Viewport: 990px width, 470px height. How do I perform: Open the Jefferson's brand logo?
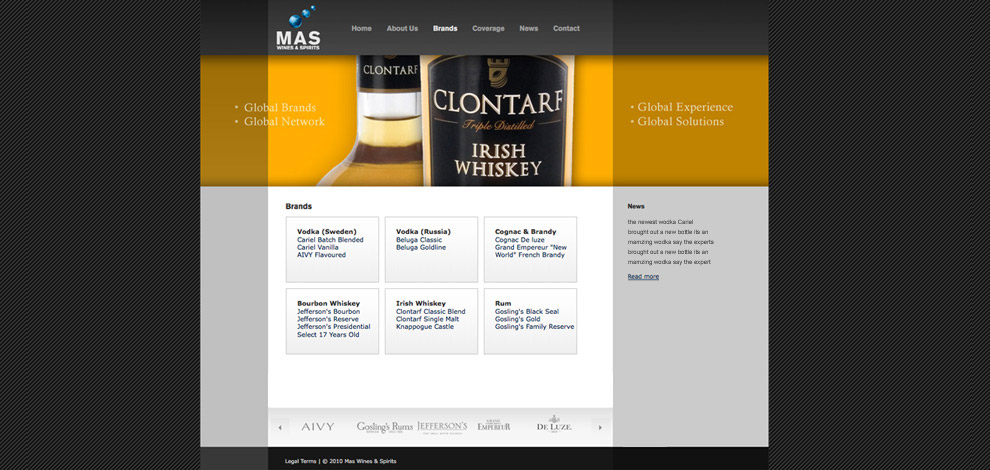(x=442, y=428)
